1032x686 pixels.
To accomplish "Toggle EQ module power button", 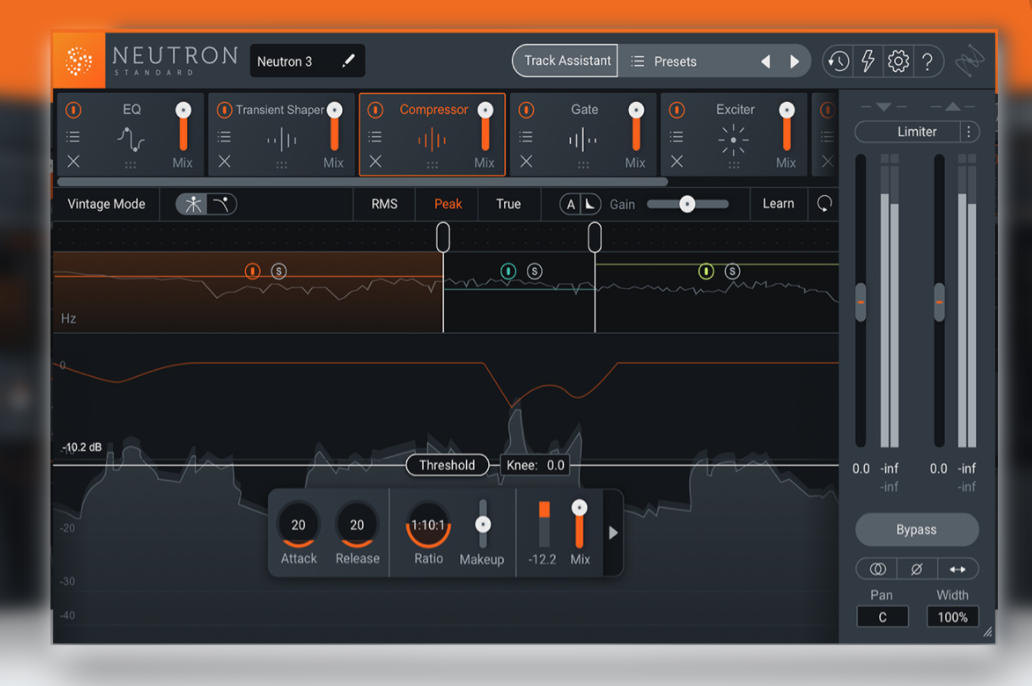I will 73,110.
